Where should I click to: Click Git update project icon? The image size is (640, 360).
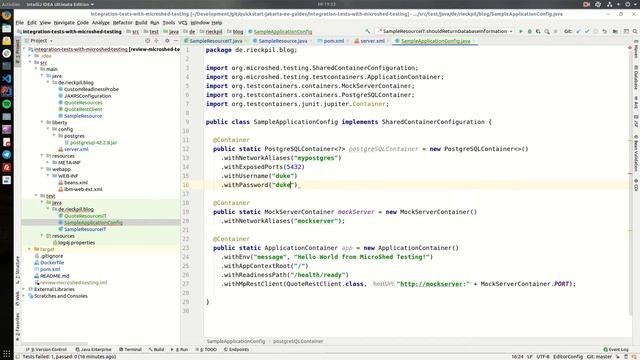[578, 31]
